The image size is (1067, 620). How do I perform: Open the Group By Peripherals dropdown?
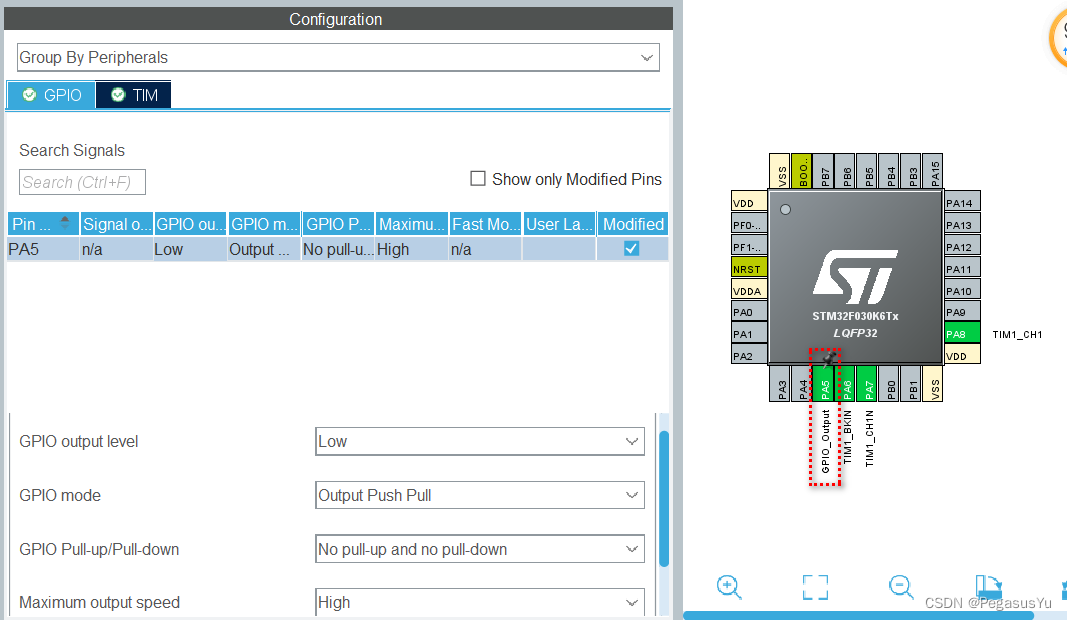point(338,58)
